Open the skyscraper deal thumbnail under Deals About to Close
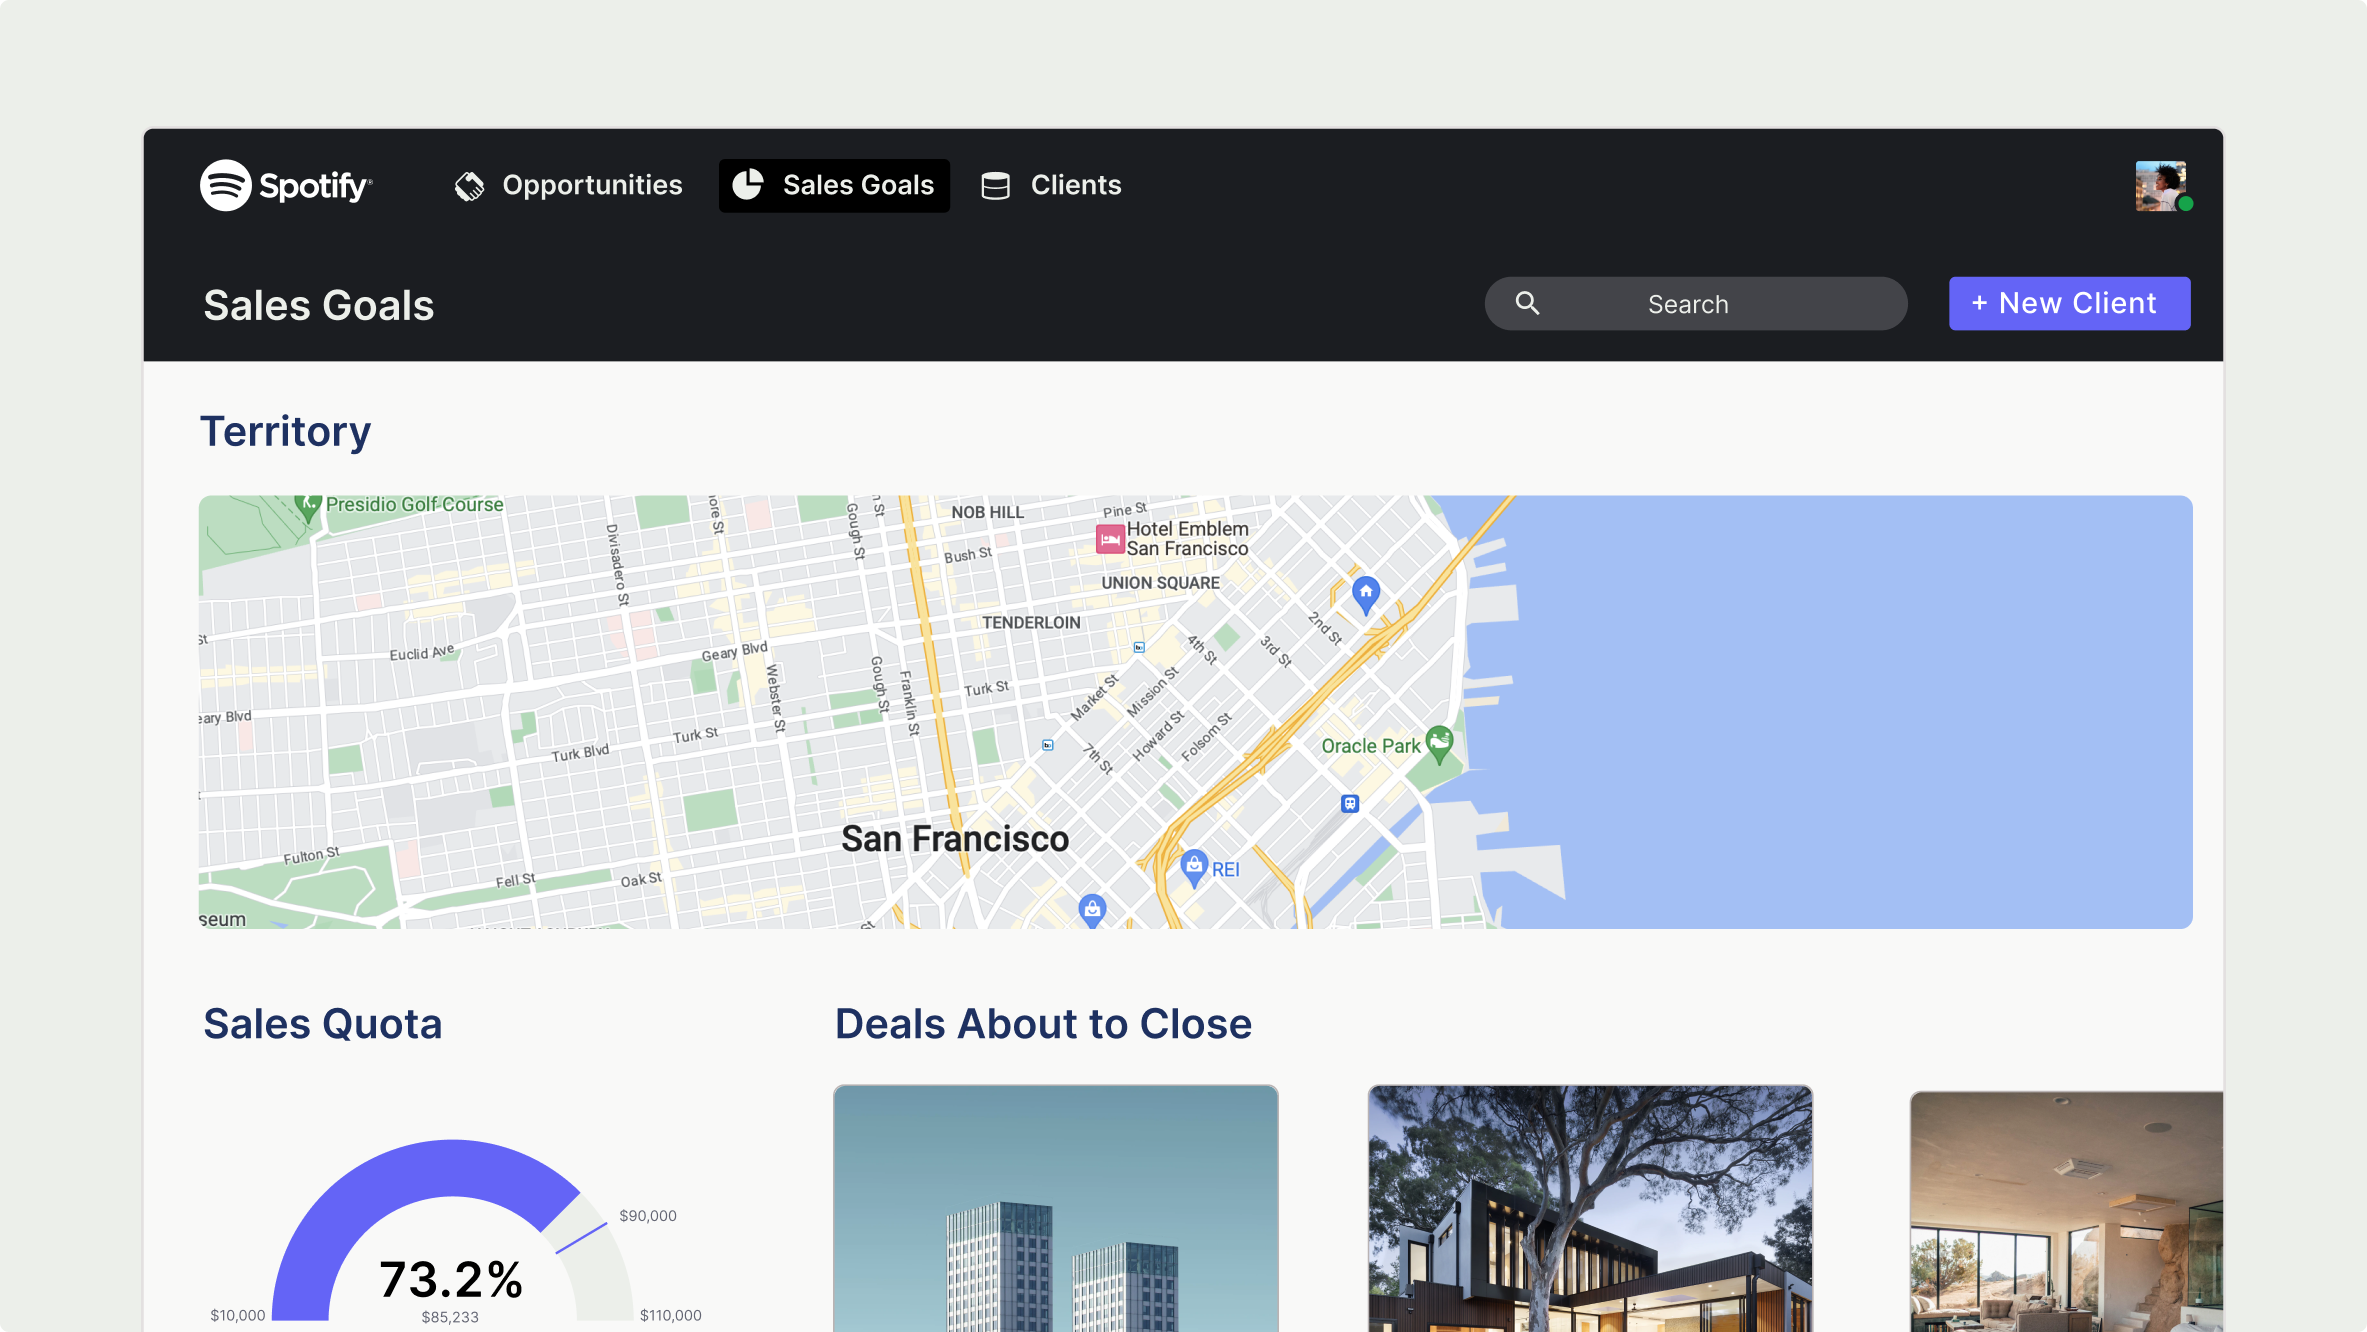2367x1332 pixels. pyautogui.click(x=1056, y=1210)
